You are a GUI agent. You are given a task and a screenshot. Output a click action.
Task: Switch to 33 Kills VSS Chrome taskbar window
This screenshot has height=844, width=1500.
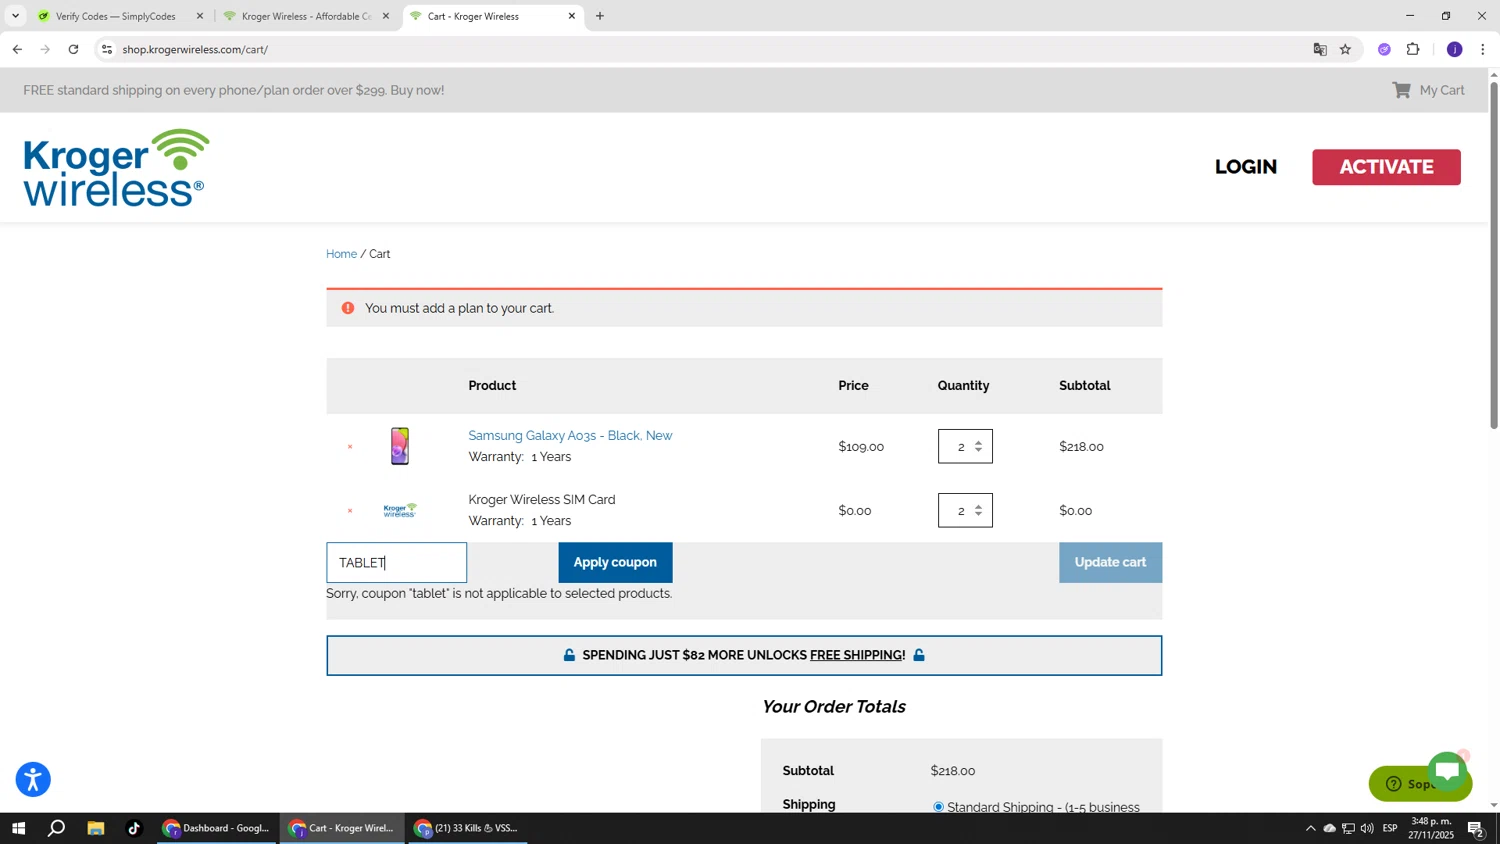pos(468,828)
